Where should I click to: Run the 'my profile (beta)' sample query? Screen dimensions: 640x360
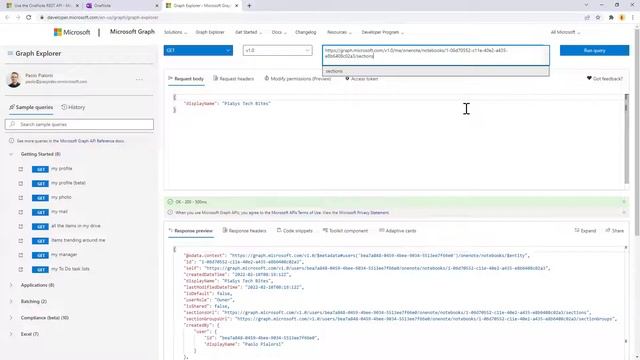click(68, 183)
